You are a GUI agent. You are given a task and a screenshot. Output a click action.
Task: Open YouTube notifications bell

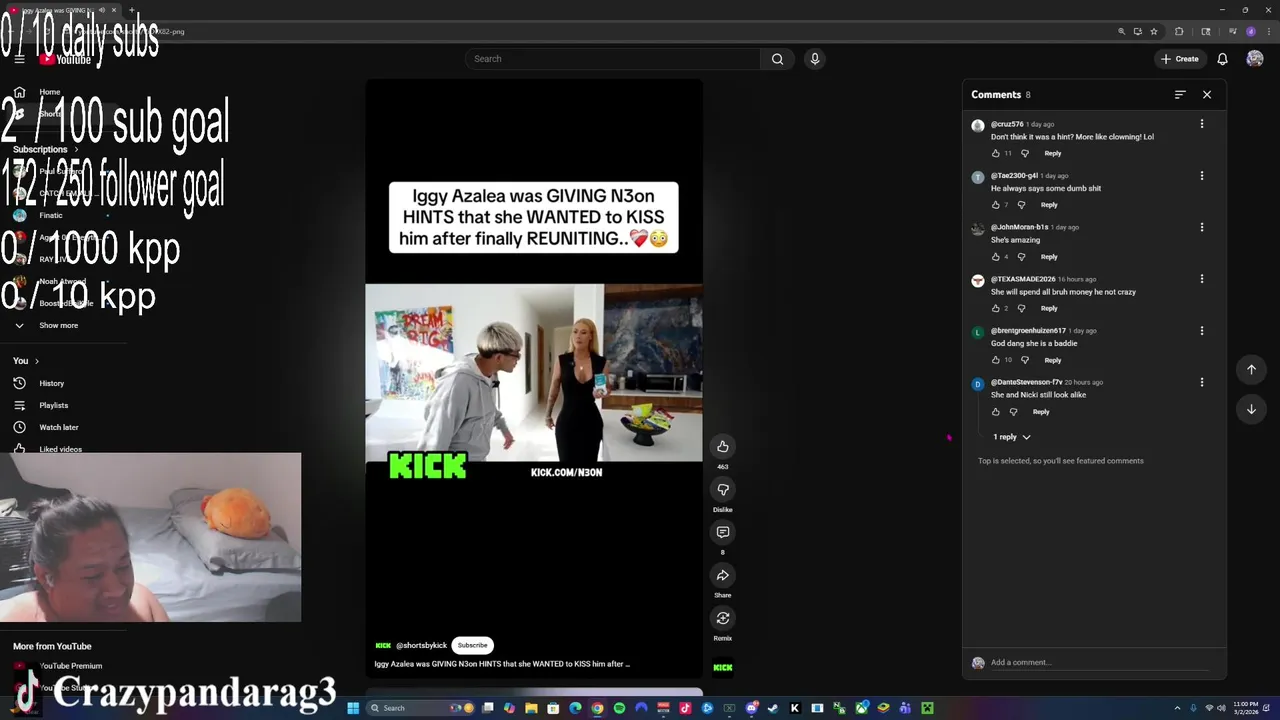(1222, 59)
